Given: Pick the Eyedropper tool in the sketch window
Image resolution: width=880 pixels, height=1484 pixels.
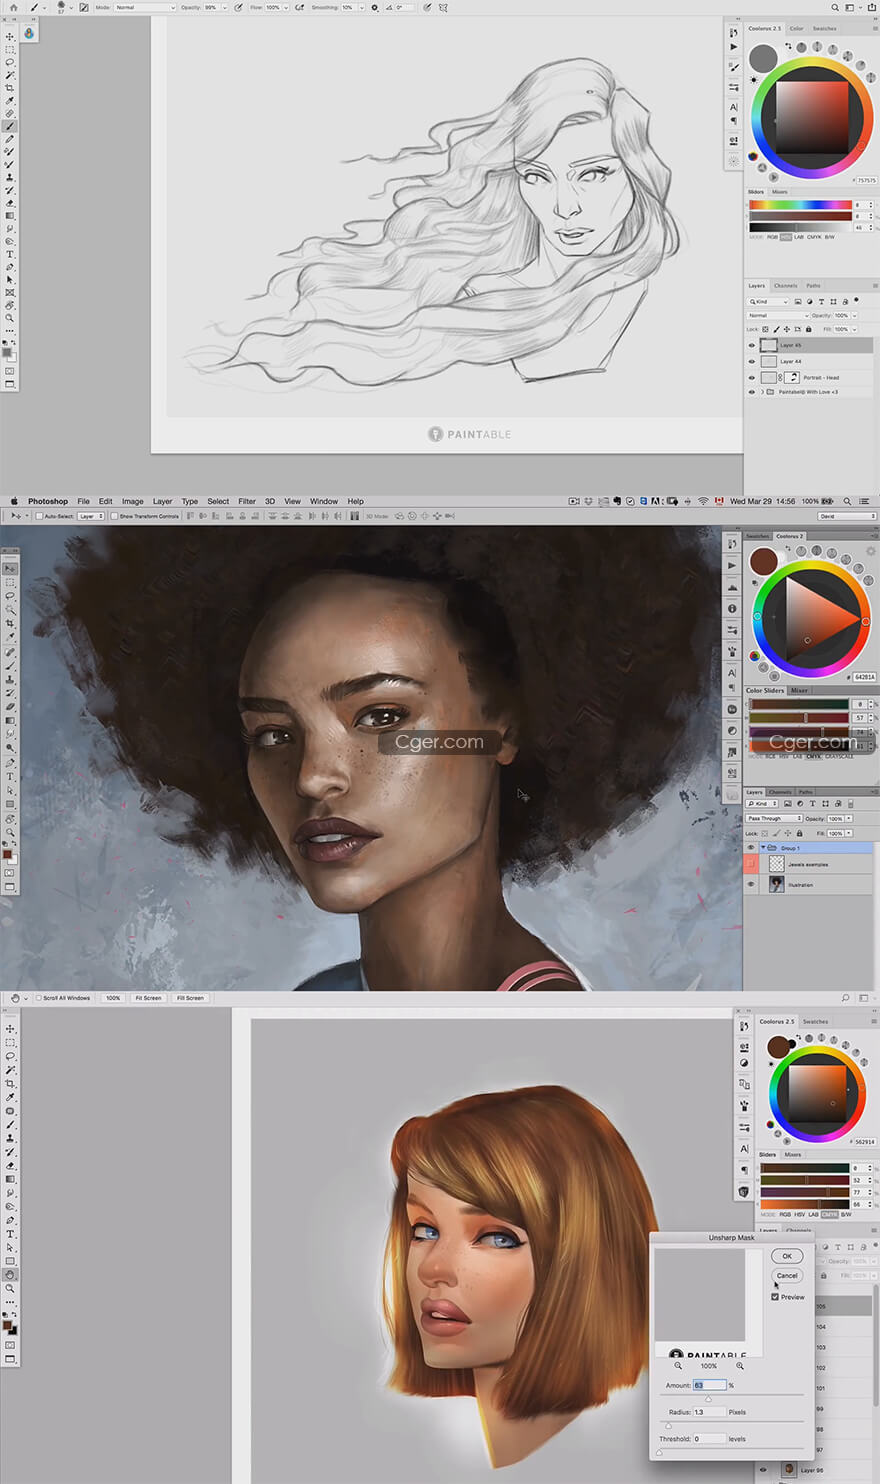Looking at the screenshot, I should pos(10,101).
